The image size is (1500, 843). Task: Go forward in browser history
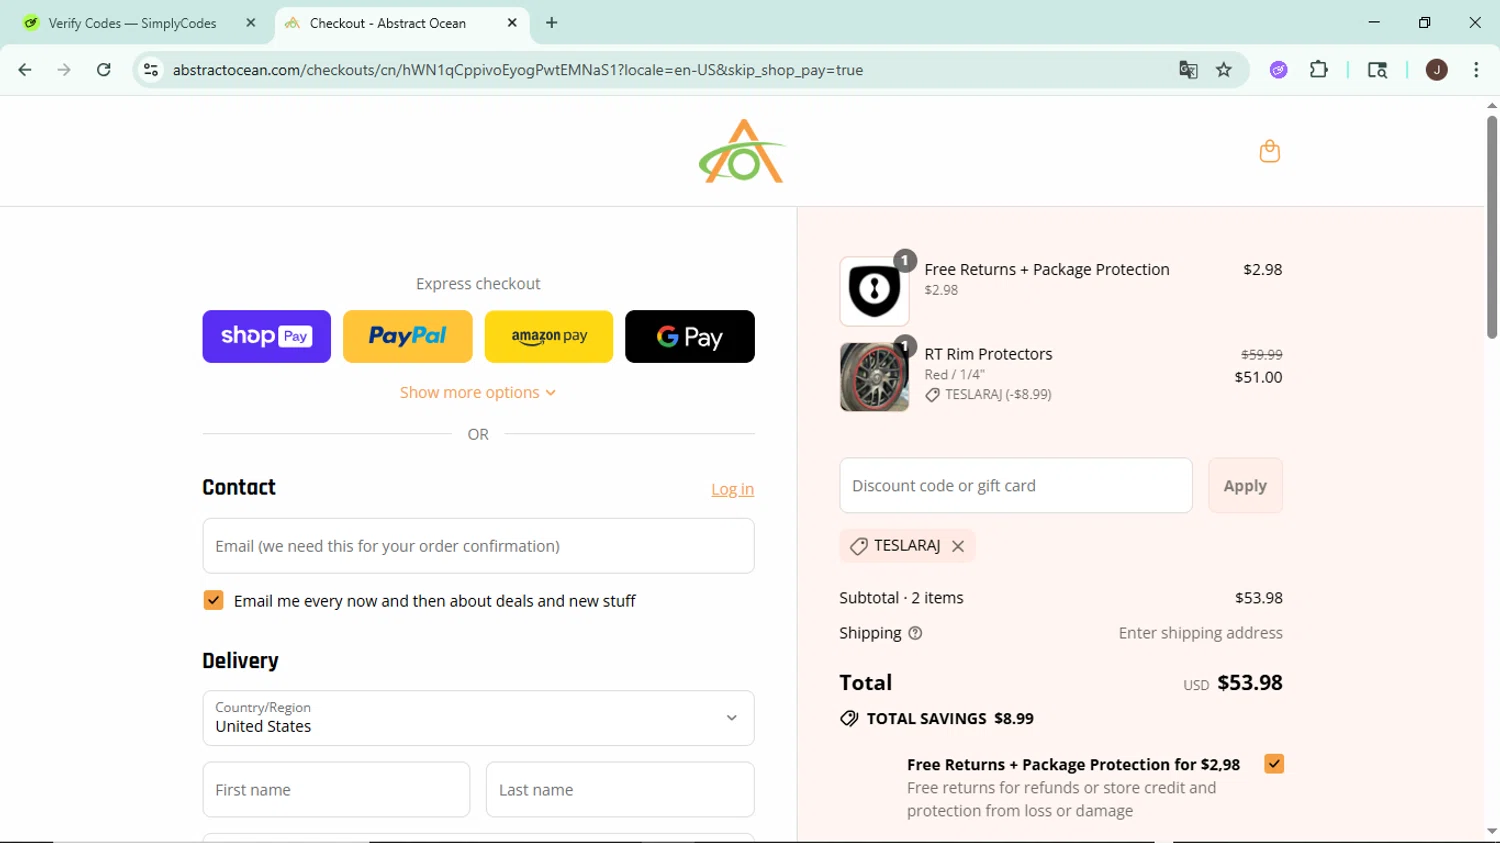click(64, 70)
